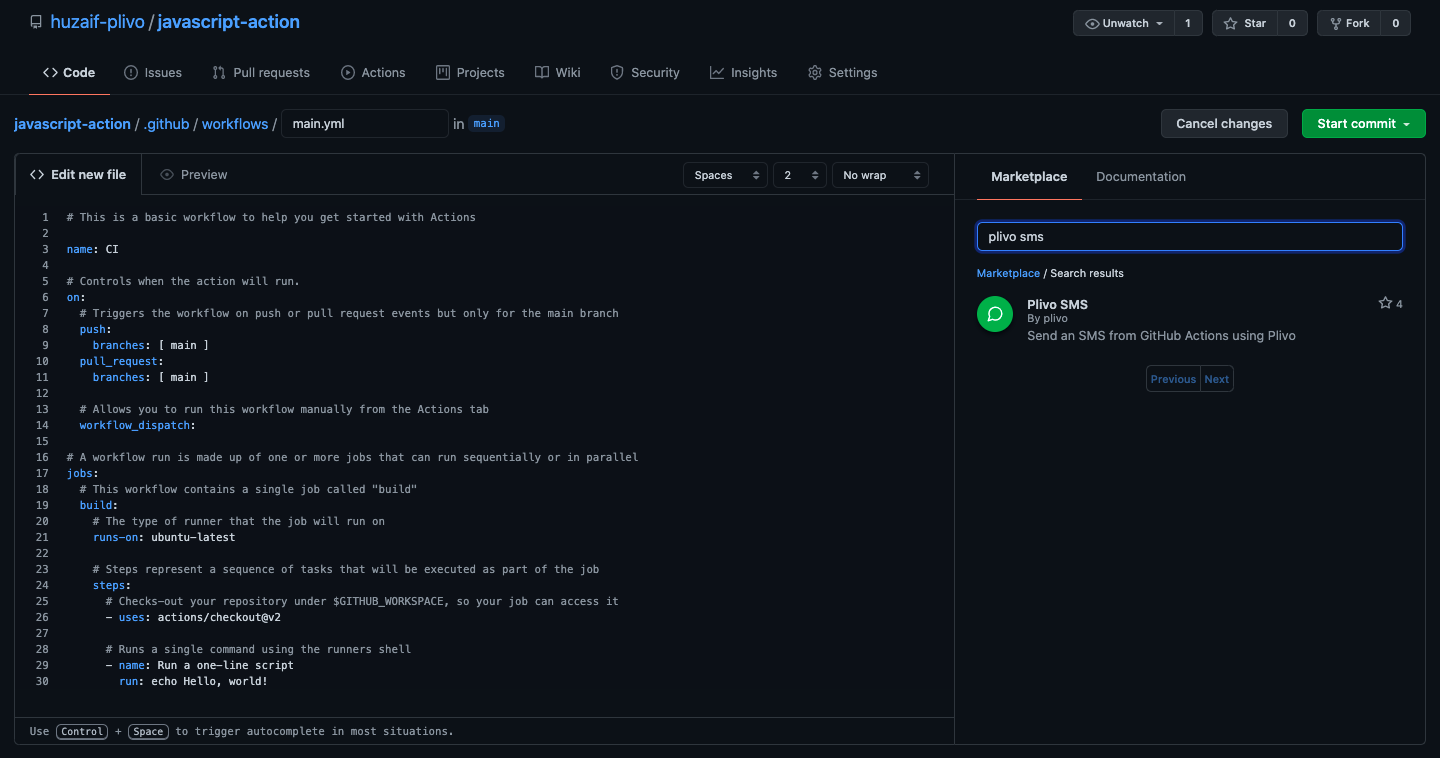The image size is (1440, 758).
Task: Click the Insights graph icon
Action: [715, 72]
